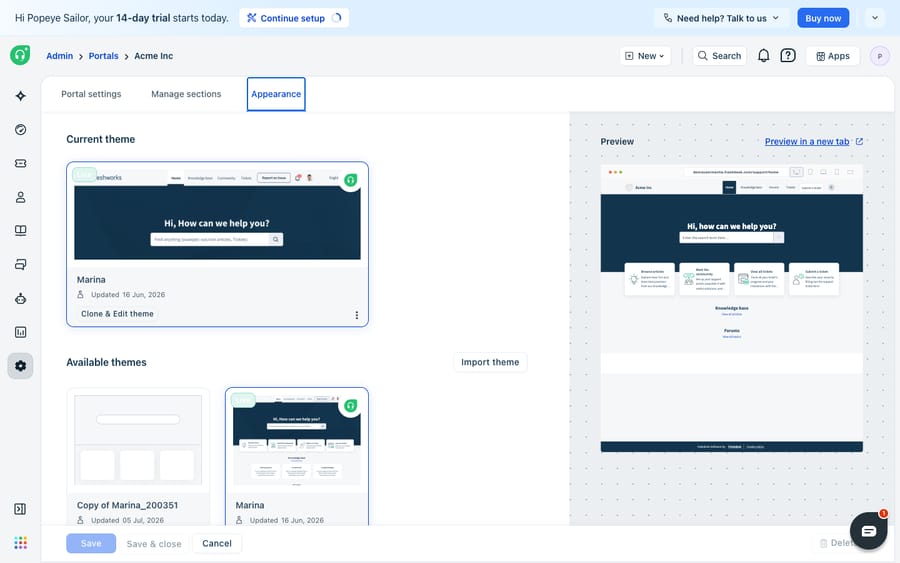Click the Freshdesk headset logo
This screenshot has width=900, height=563.
point(20,55)
